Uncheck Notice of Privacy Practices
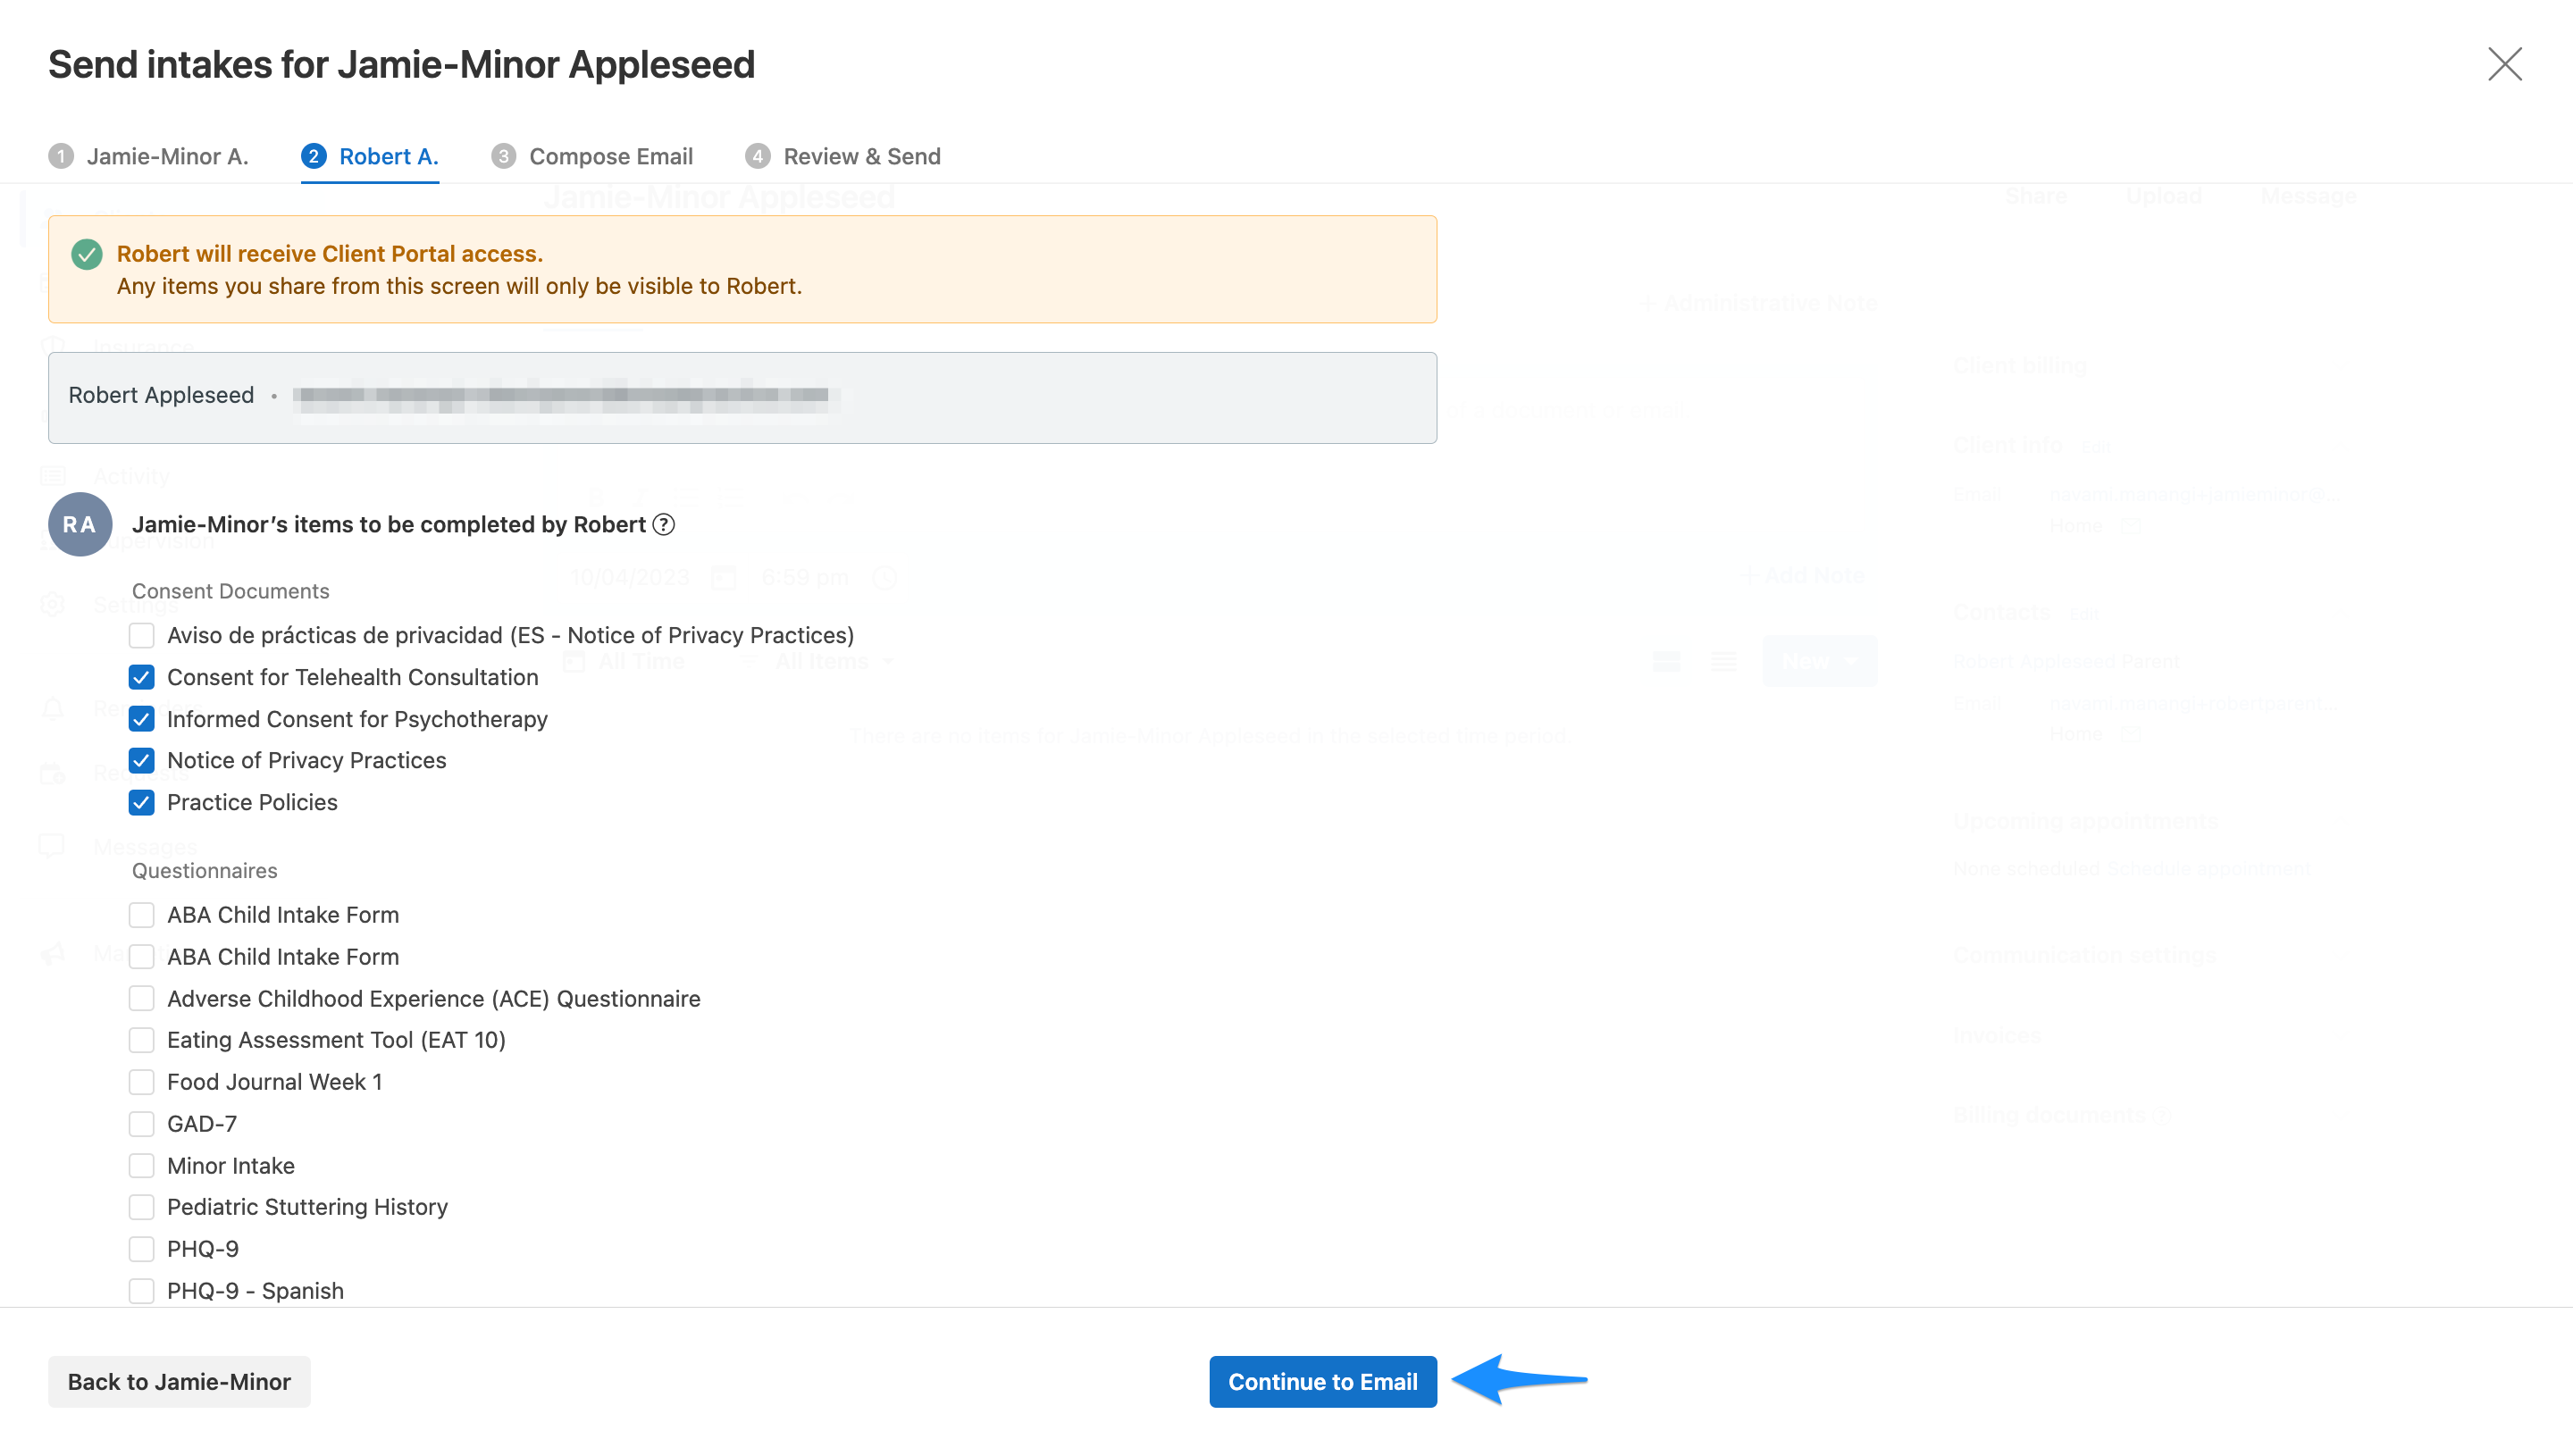The image size is (2573, 1456). (x=142, y=760)
